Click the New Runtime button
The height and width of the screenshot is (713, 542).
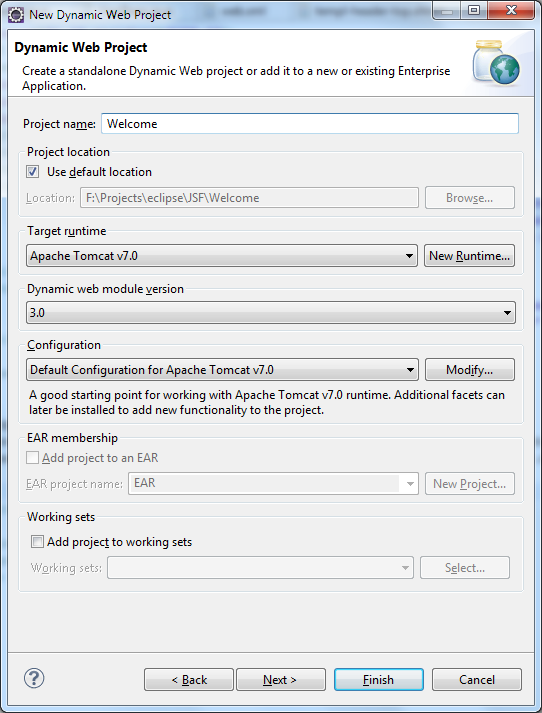coord(469,256)
